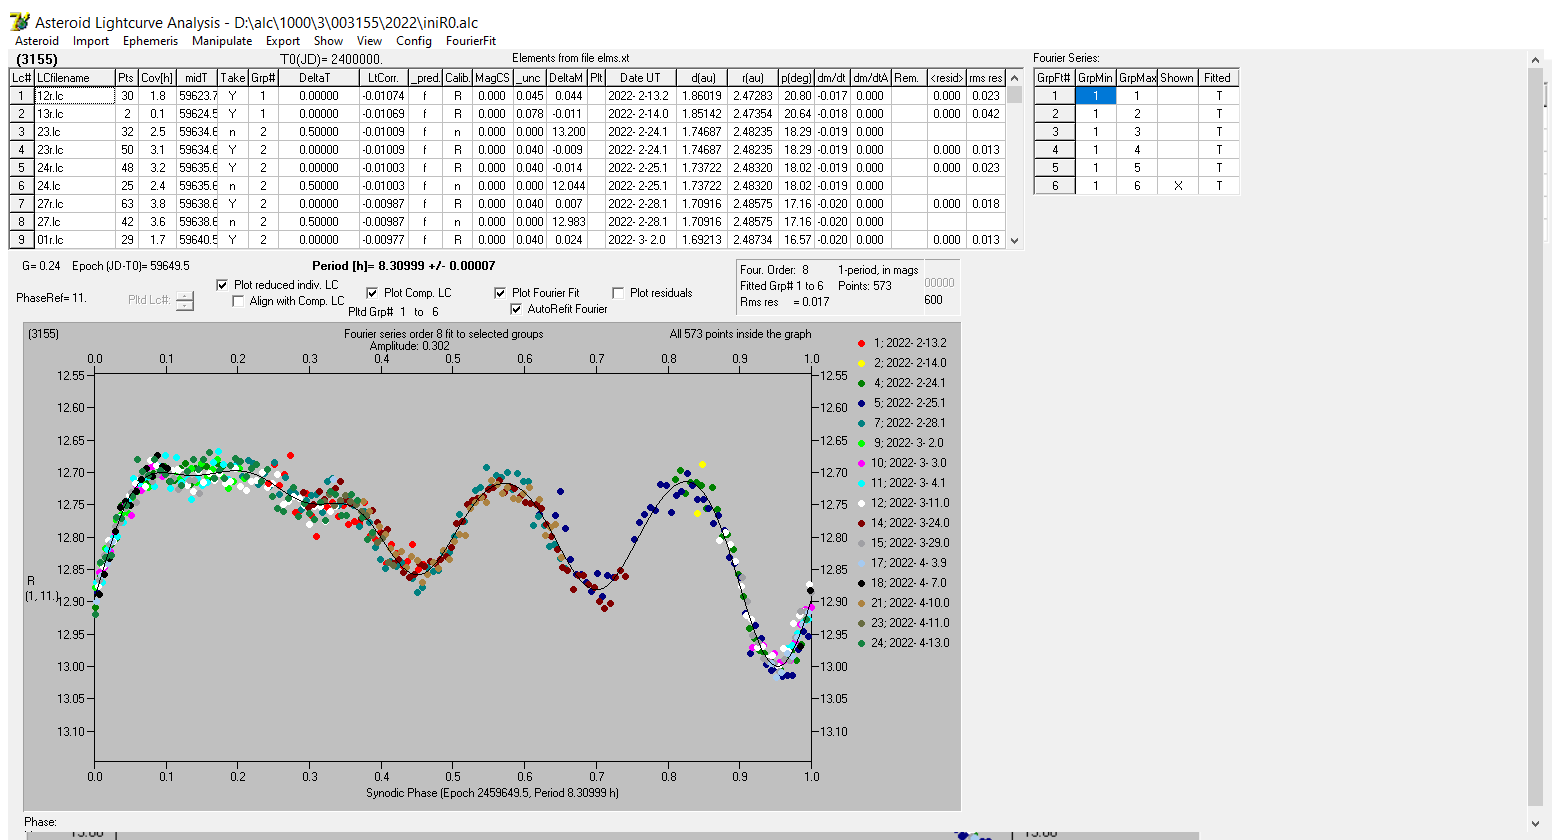Viewport: 1552px width, 840px height.
Task: Click the red legend dot for 1; 2022- 2-13.2
Action: click(x=861, y=343)
